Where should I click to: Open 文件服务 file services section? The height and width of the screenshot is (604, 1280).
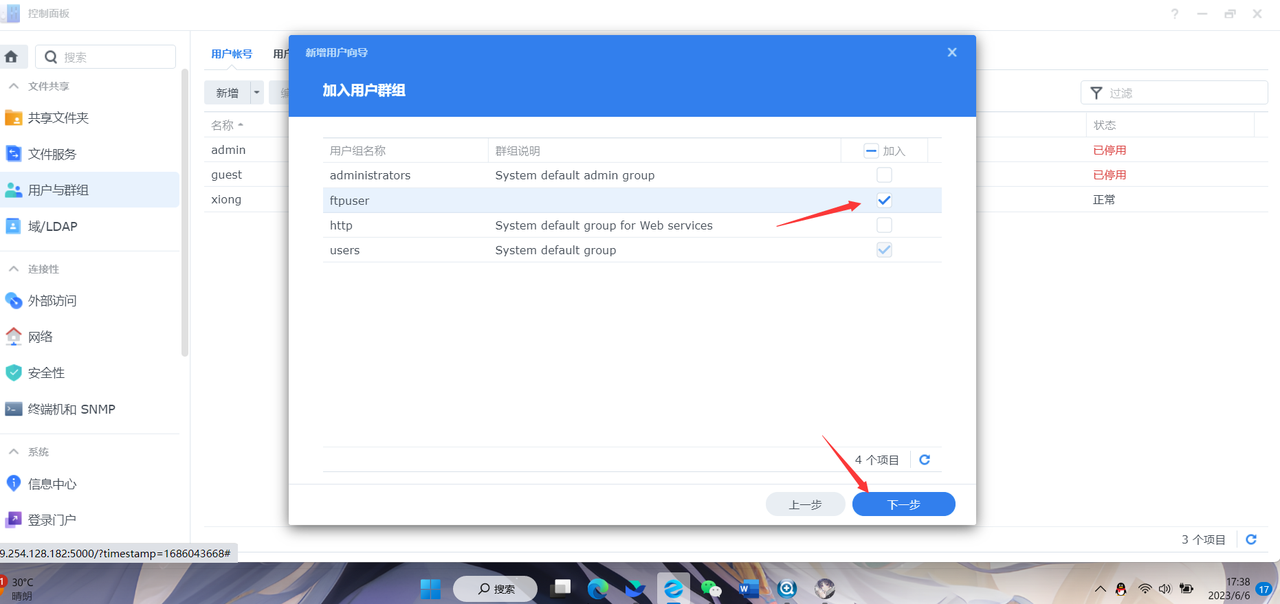click(52, 154)
